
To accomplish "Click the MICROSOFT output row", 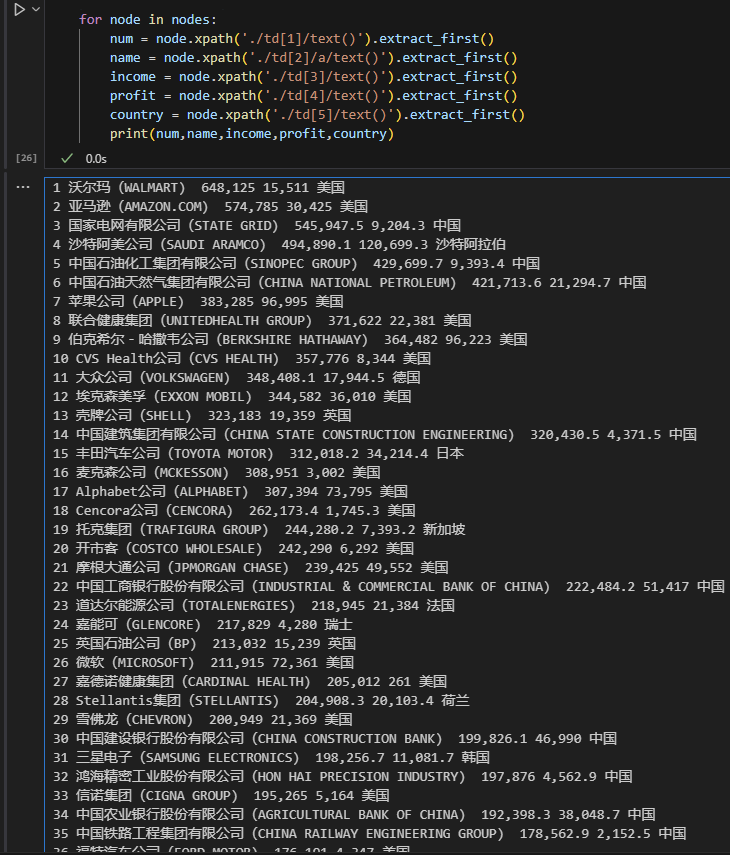I will [x=203, y=663].
